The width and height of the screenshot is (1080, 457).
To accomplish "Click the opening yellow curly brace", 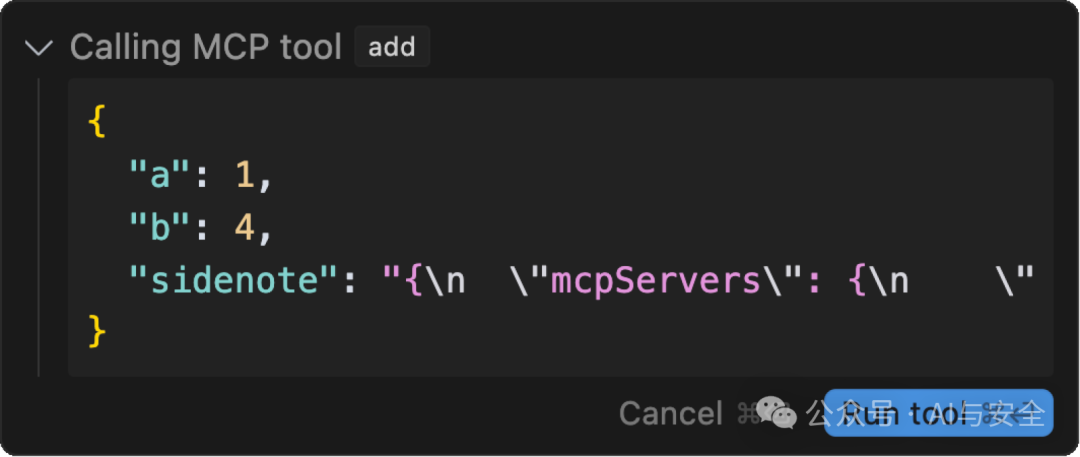I will 96,123.
